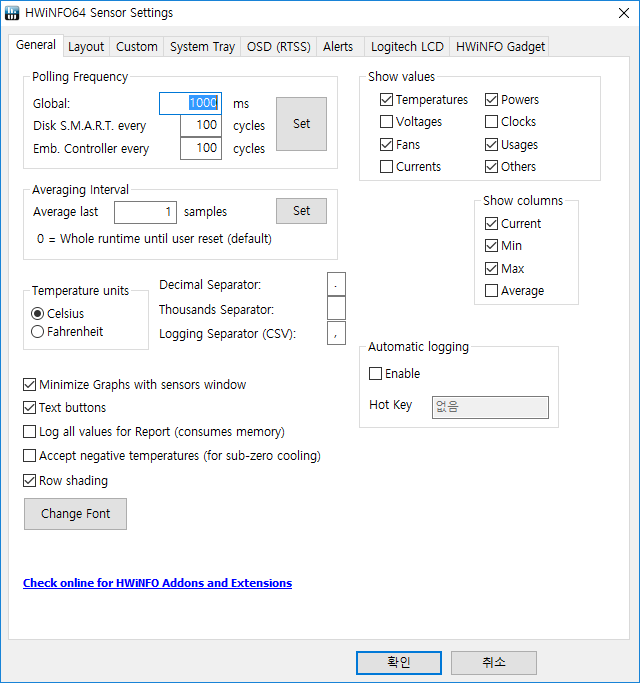The width and height of the screenshot is (640, 683).
Task: Click the Hot Key input box
Action: [x=490, y=407]
